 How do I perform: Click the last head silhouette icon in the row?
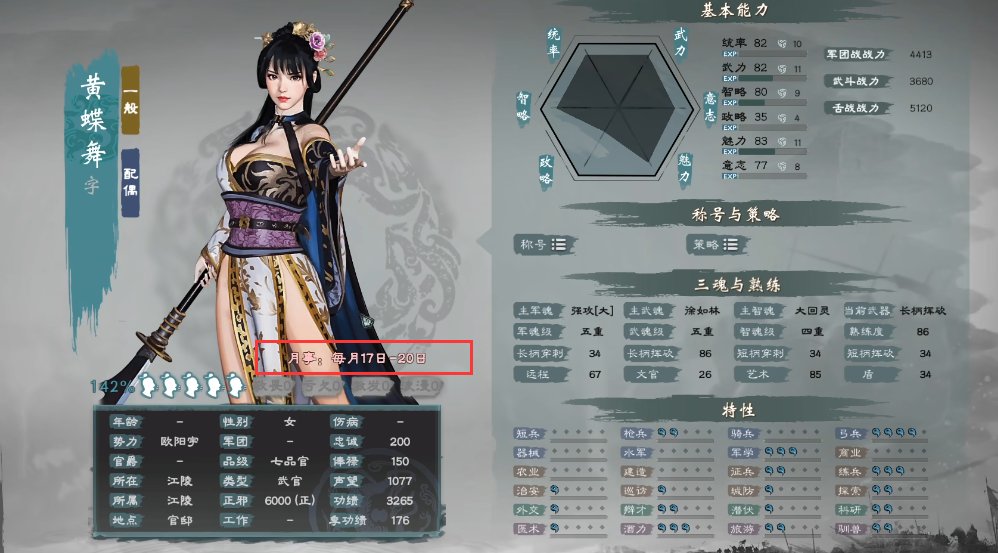(x=234, y=385)
